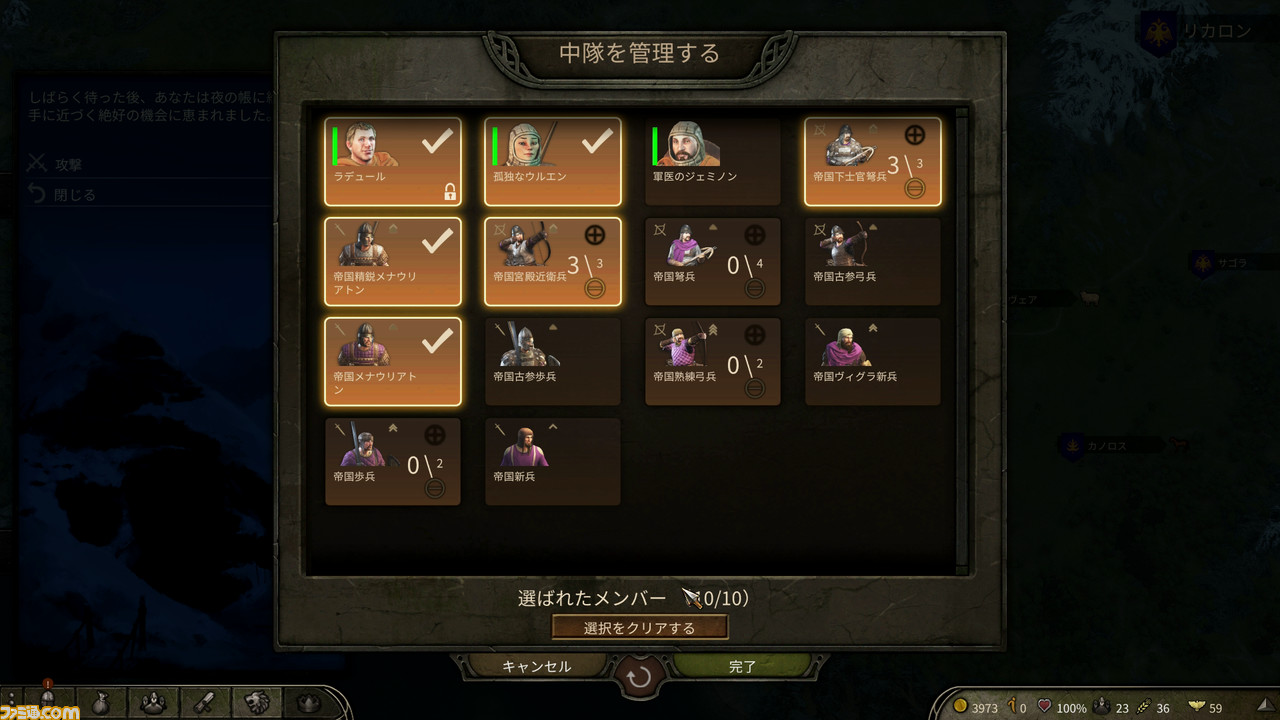Screen dimensions: 1280x720
Task: Deselect the 孤独なウルエン companion card
Action: pos(553,161)
